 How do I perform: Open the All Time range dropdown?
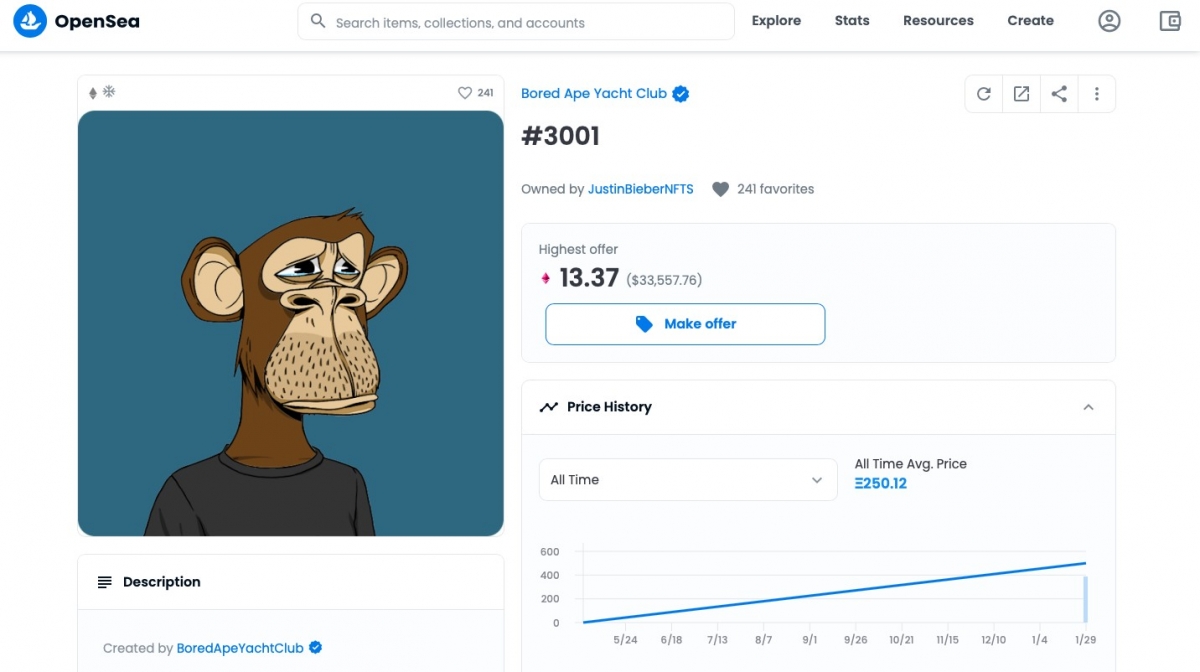click(x=687, y=480)
